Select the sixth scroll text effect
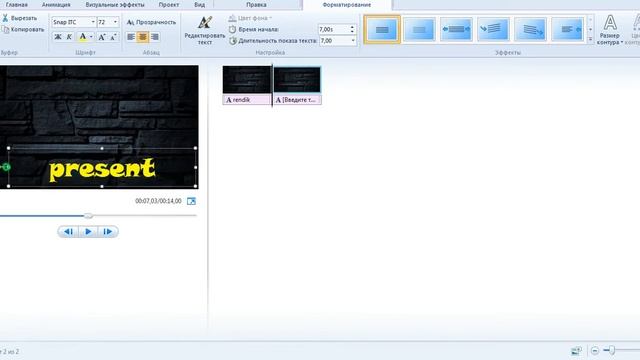The width and height of the screenshot is (640, 360). (567, 29)
